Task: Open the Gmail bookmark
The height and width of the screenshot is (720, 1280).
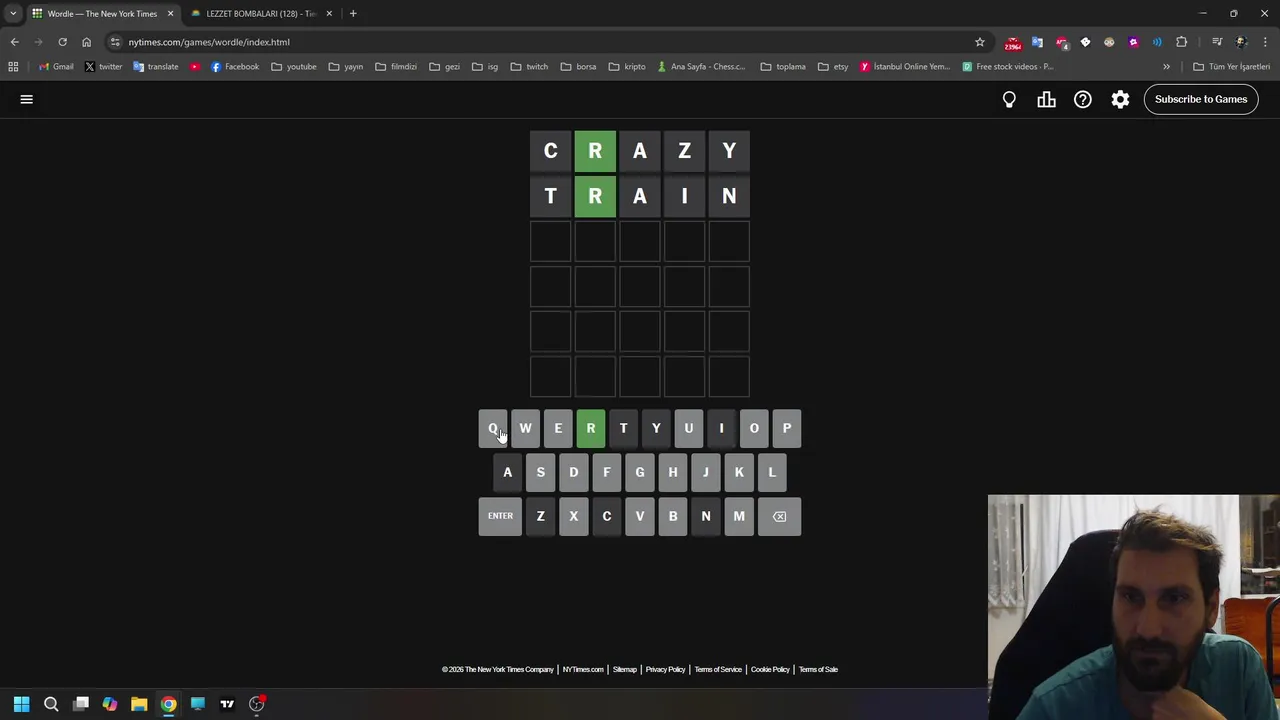Action: (56, 67)
